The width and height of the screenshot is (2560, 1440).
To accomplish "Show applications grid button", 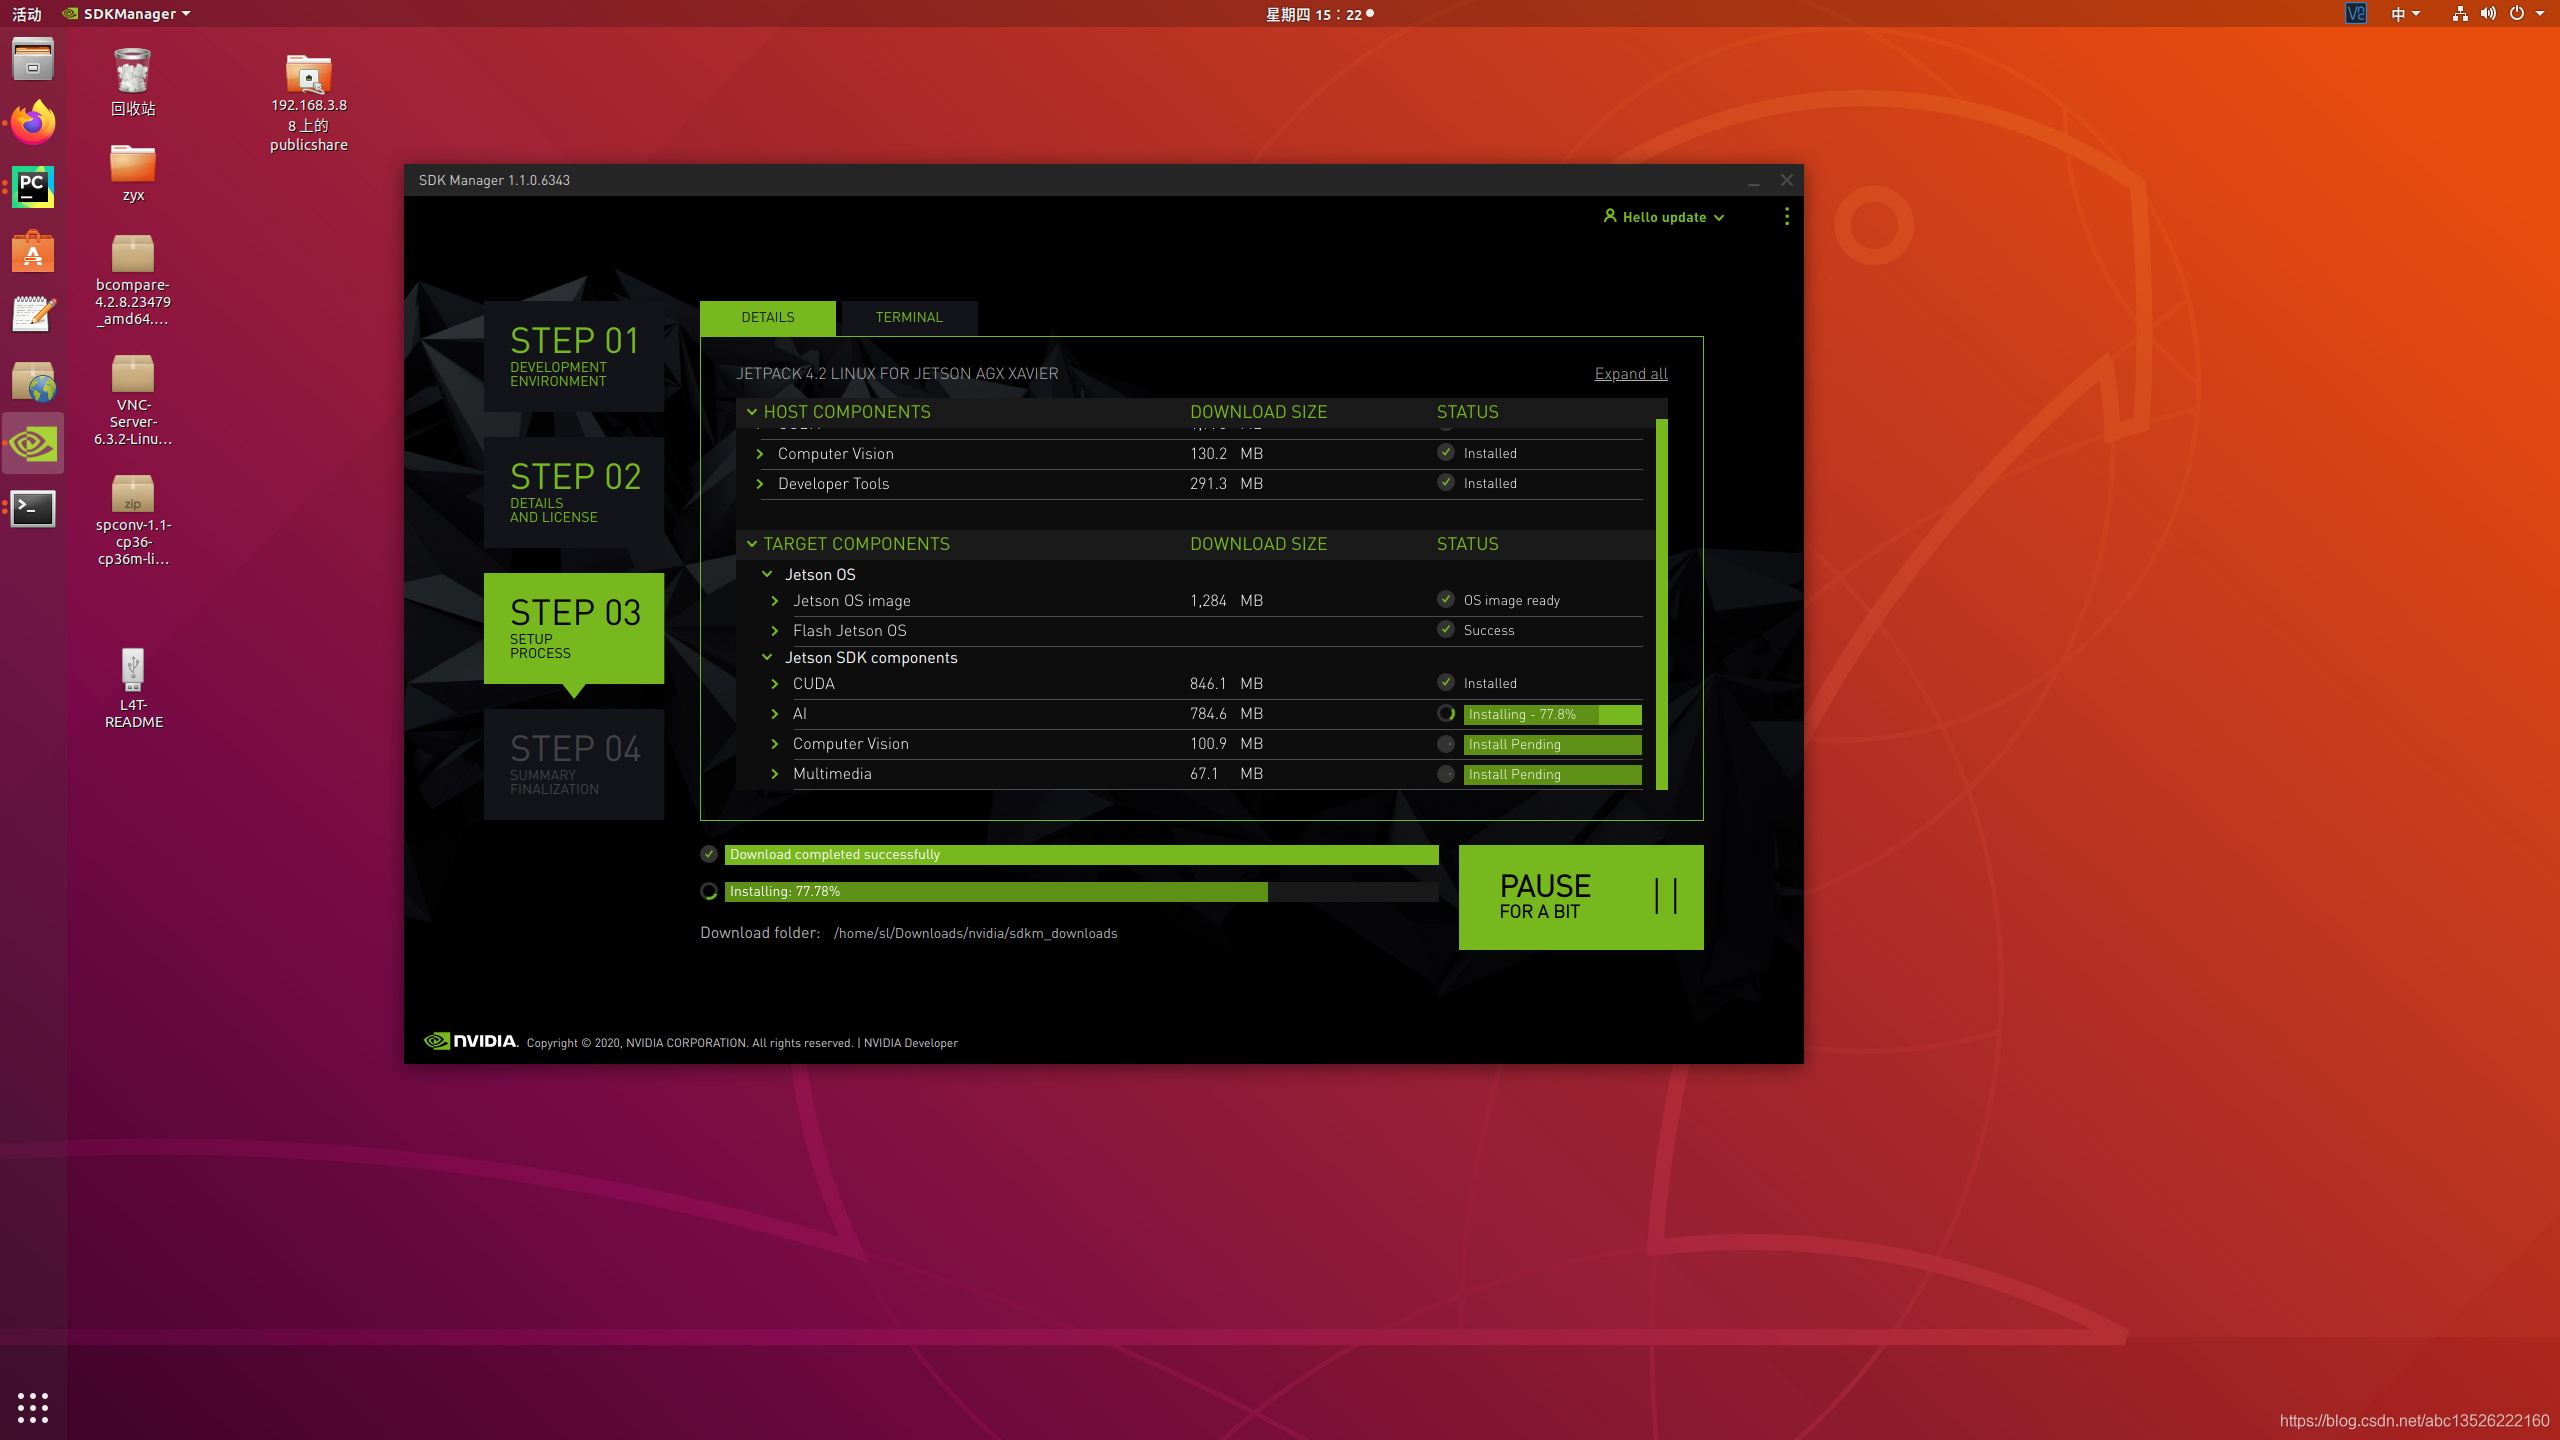I will [x=33, y=1407].
